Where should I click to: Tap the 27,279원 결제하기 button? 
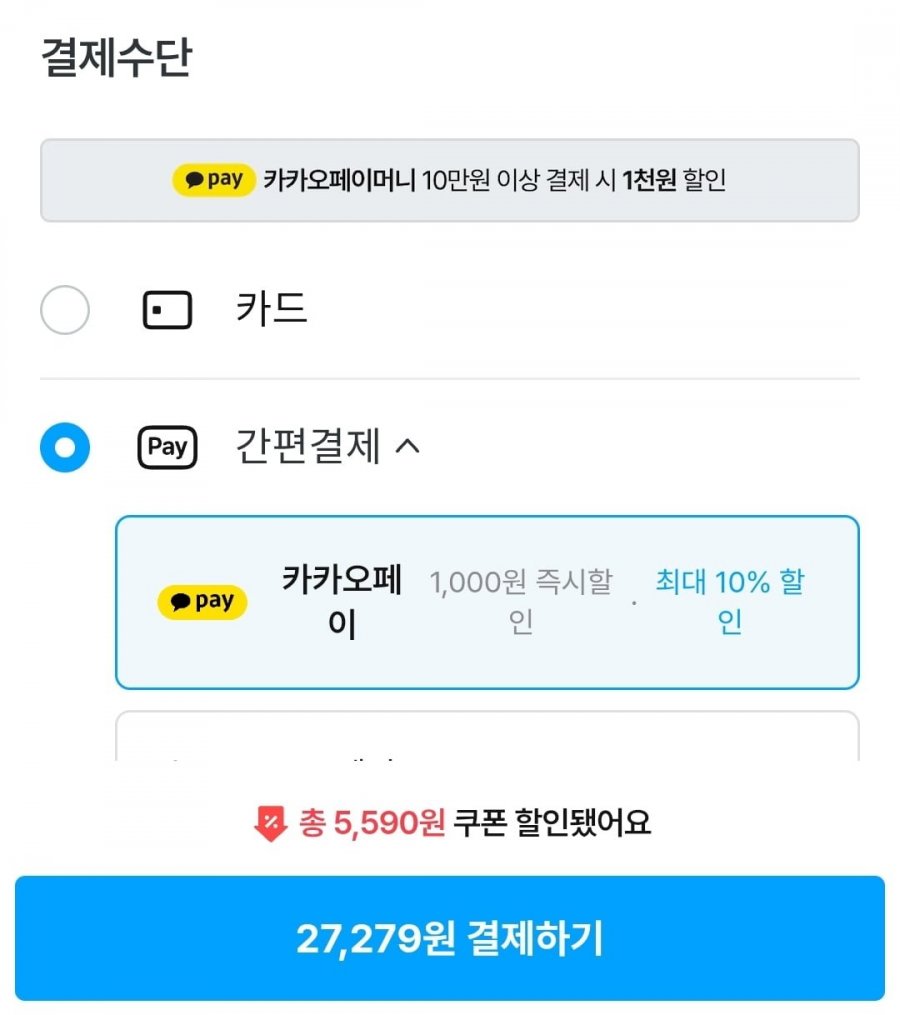coord(450,938)
